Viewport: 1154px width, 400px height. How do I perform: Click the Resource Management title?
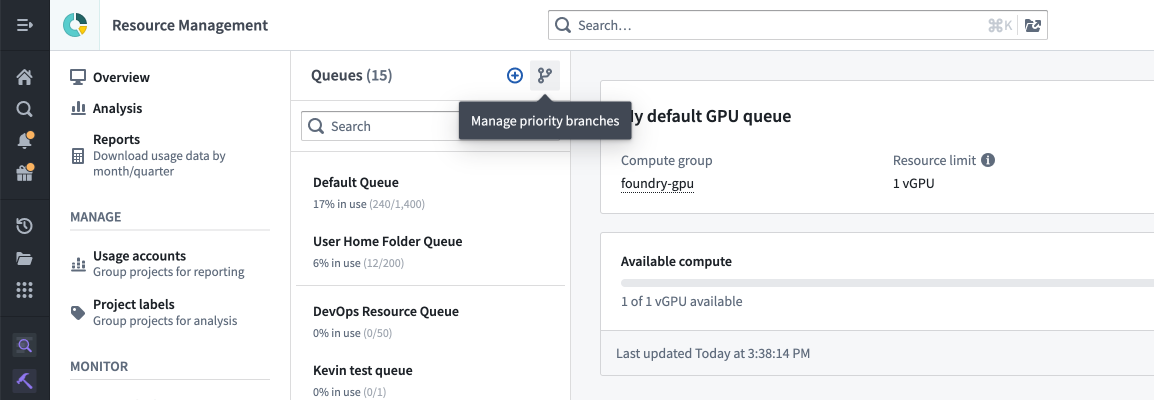190,25
